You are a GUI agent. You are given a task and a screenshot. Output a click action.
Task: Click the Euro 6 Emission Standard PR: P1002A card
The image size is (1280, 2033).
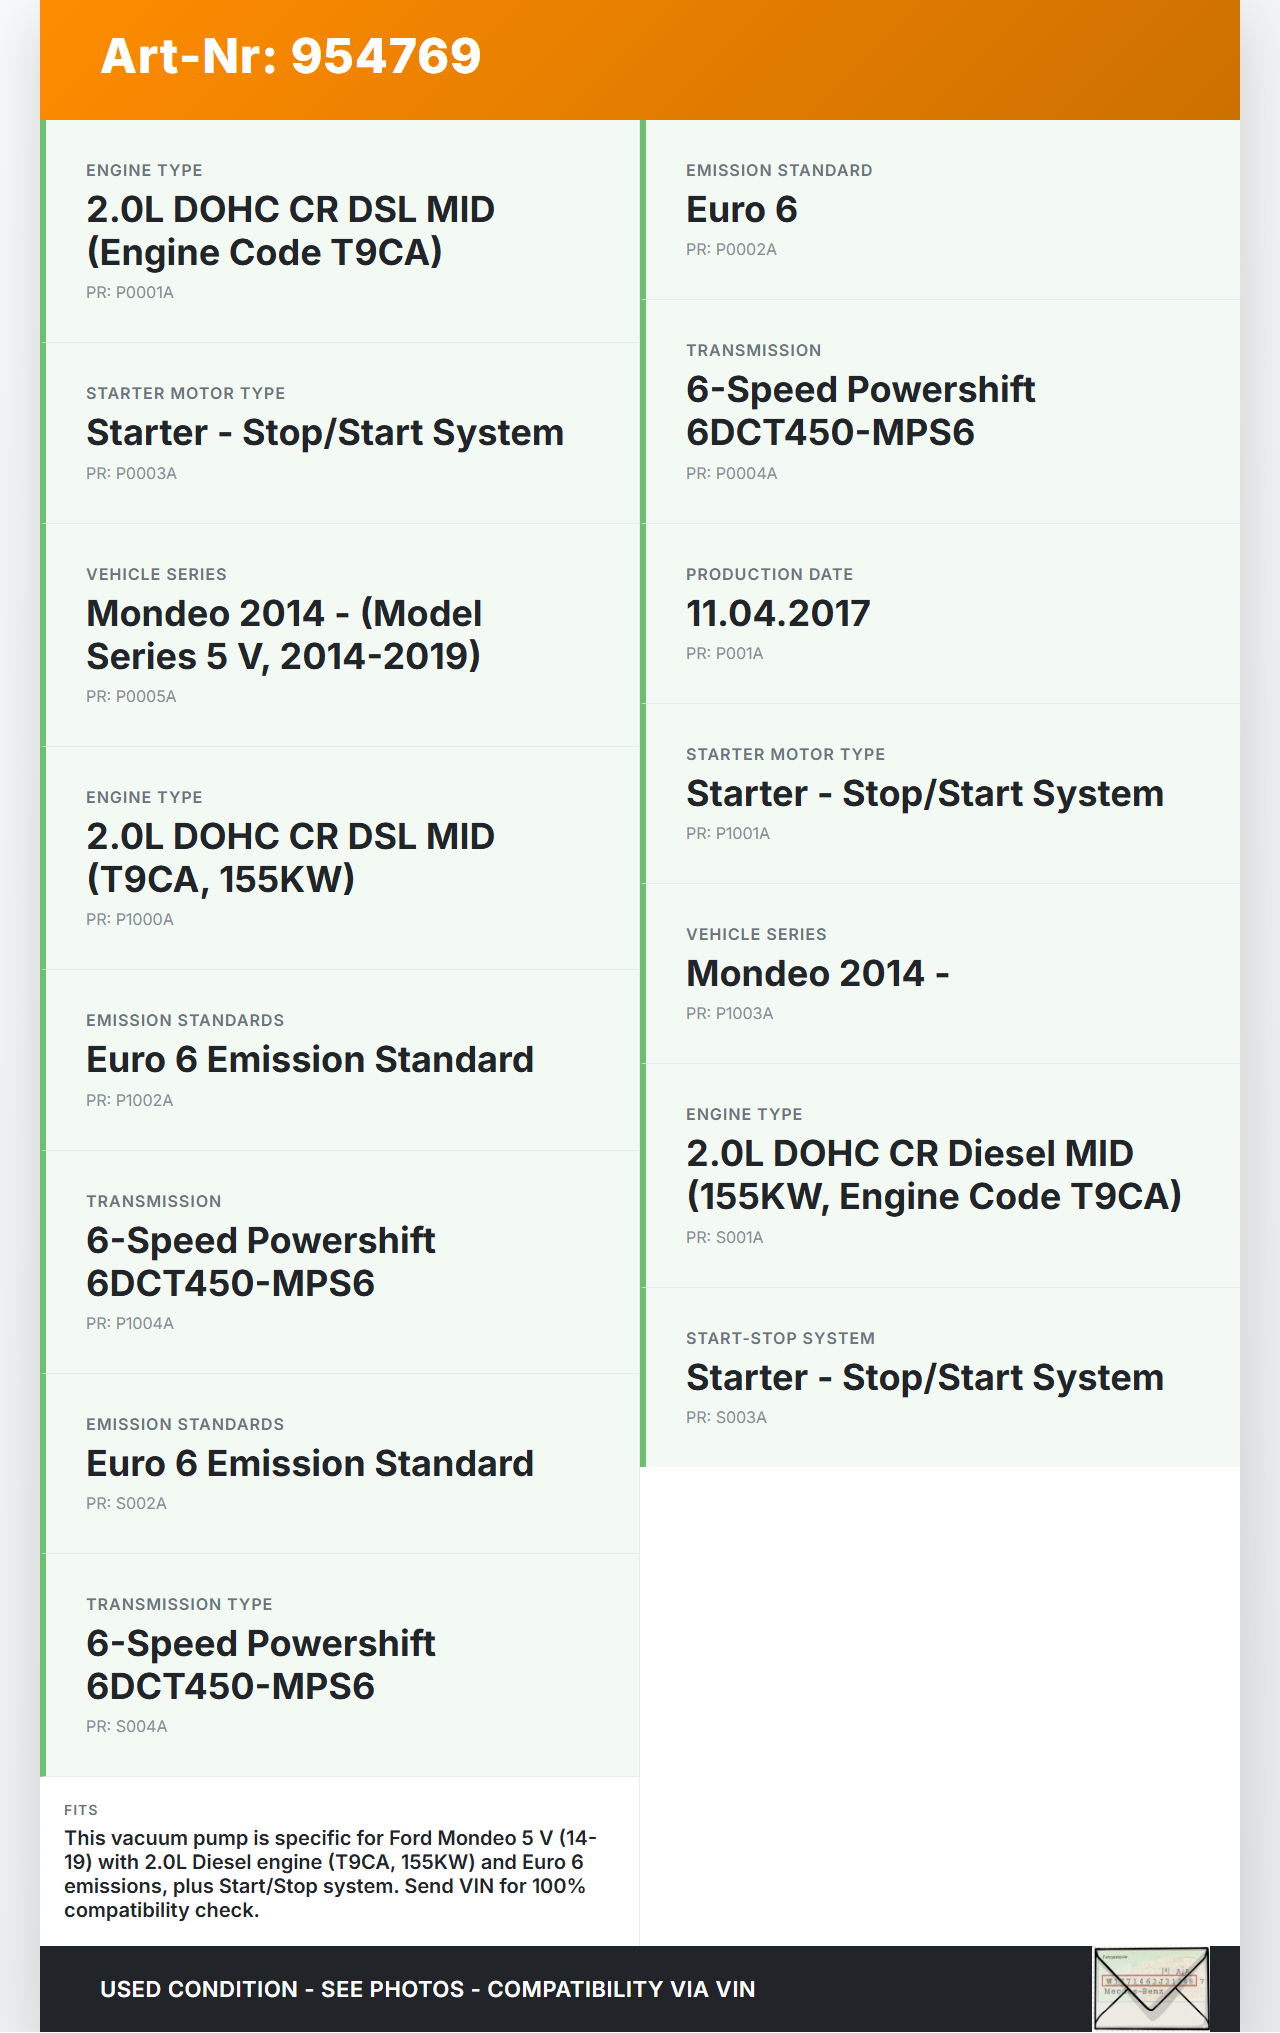[x=340, y=1060]
